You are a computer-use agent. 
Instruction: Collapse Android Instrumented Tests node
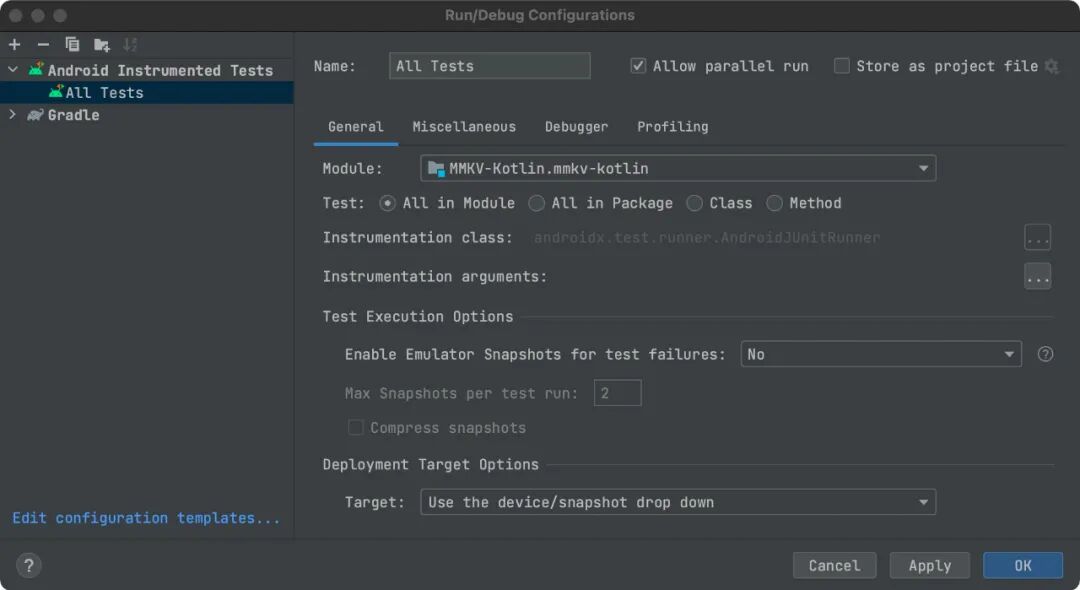[x=13, y=70]
